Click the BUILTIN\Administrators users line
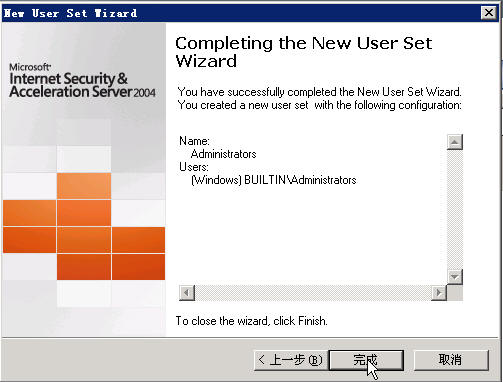 (x=274, y=180)
